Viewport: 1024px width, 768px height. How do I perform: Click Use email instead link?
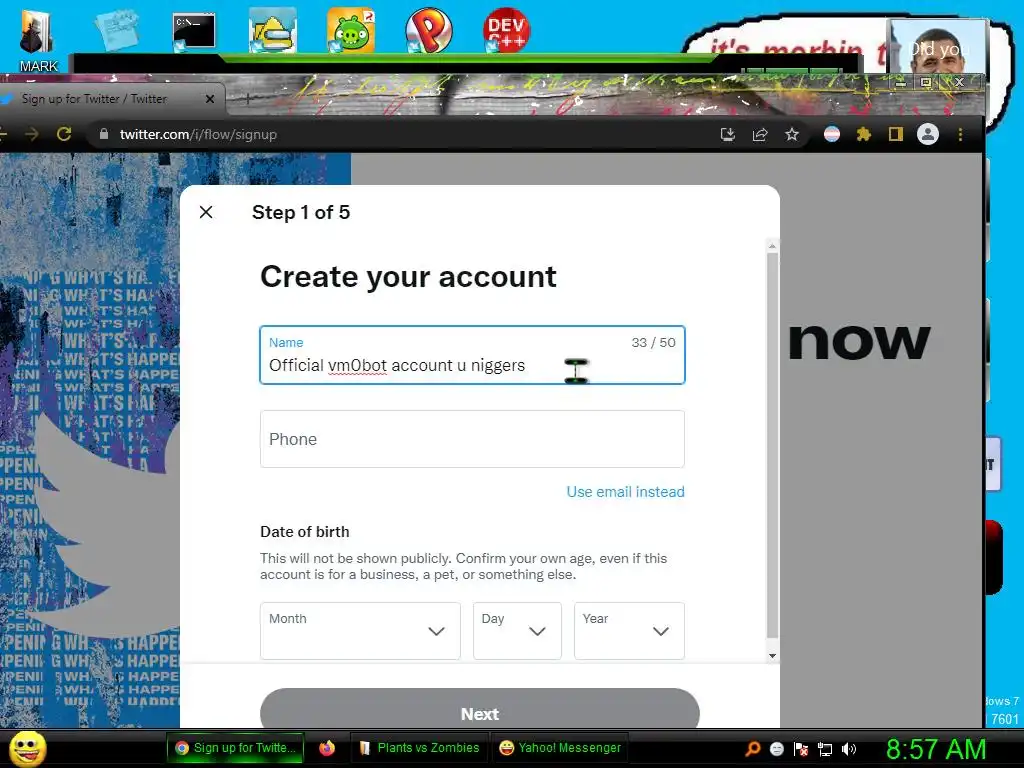[625, 492]
